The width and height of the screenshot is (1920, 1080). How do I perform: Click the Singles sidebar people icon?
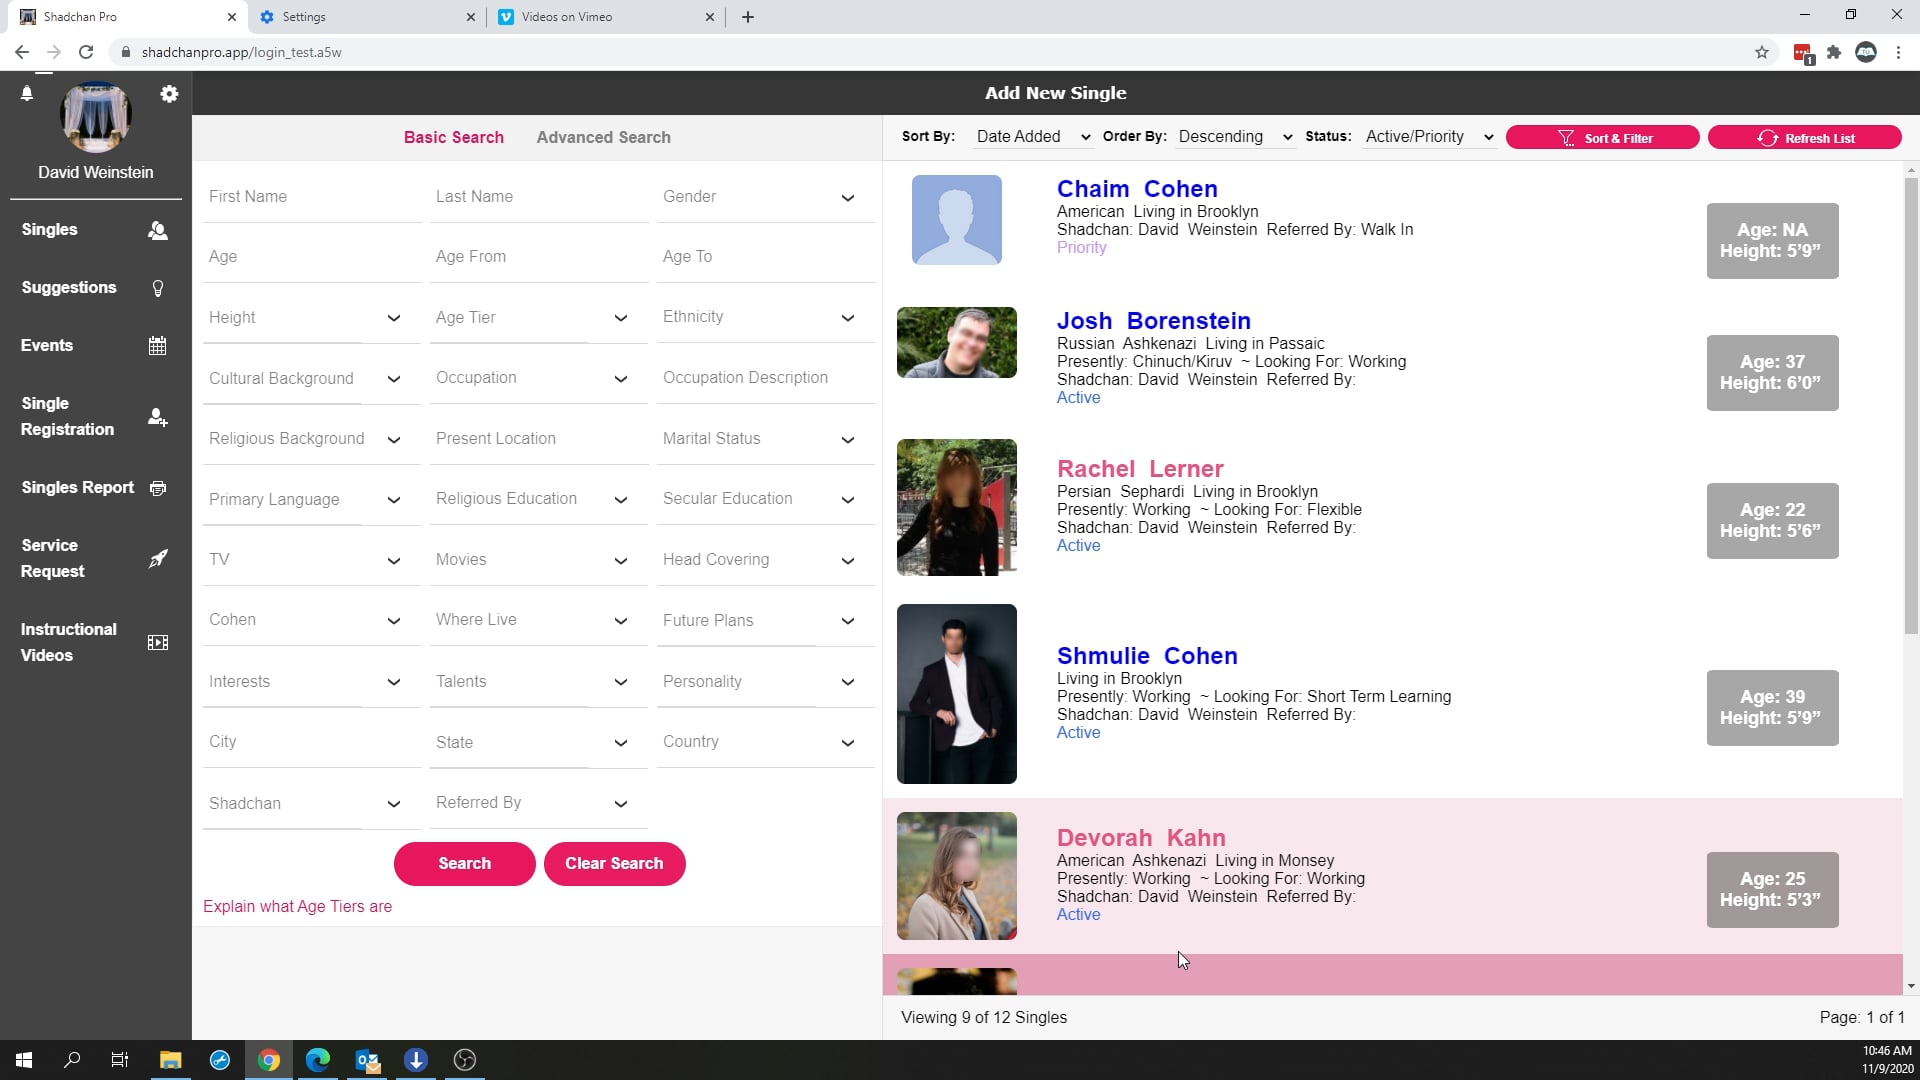click(157, 230)
